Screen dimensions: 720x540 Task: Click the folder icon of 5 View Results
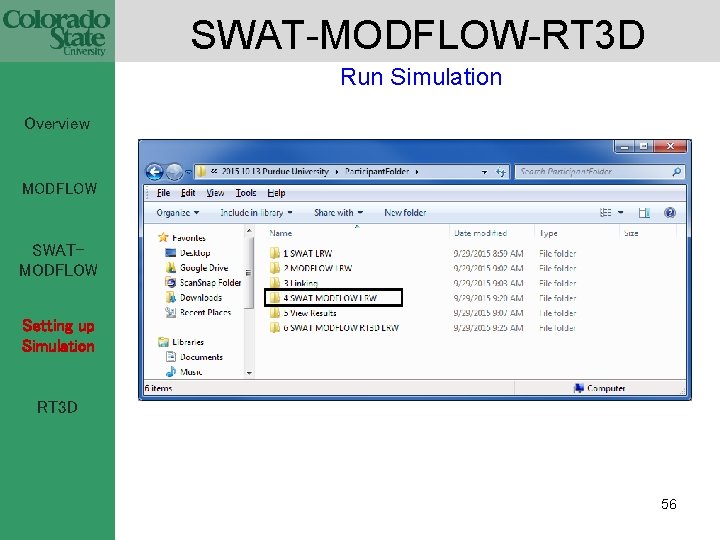[275, 313]
